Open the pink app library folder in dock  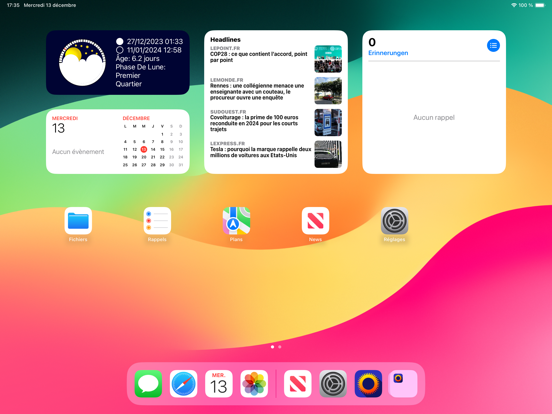point(403,384)
